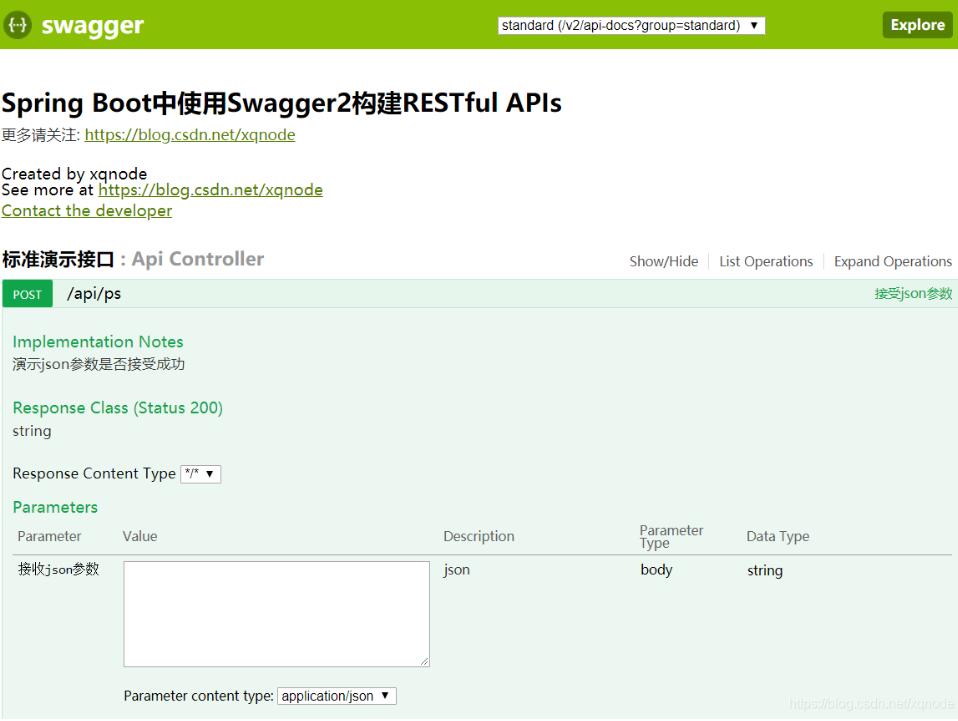Click inside the json body textarea

pyautogui.click(x=275, y=612)
